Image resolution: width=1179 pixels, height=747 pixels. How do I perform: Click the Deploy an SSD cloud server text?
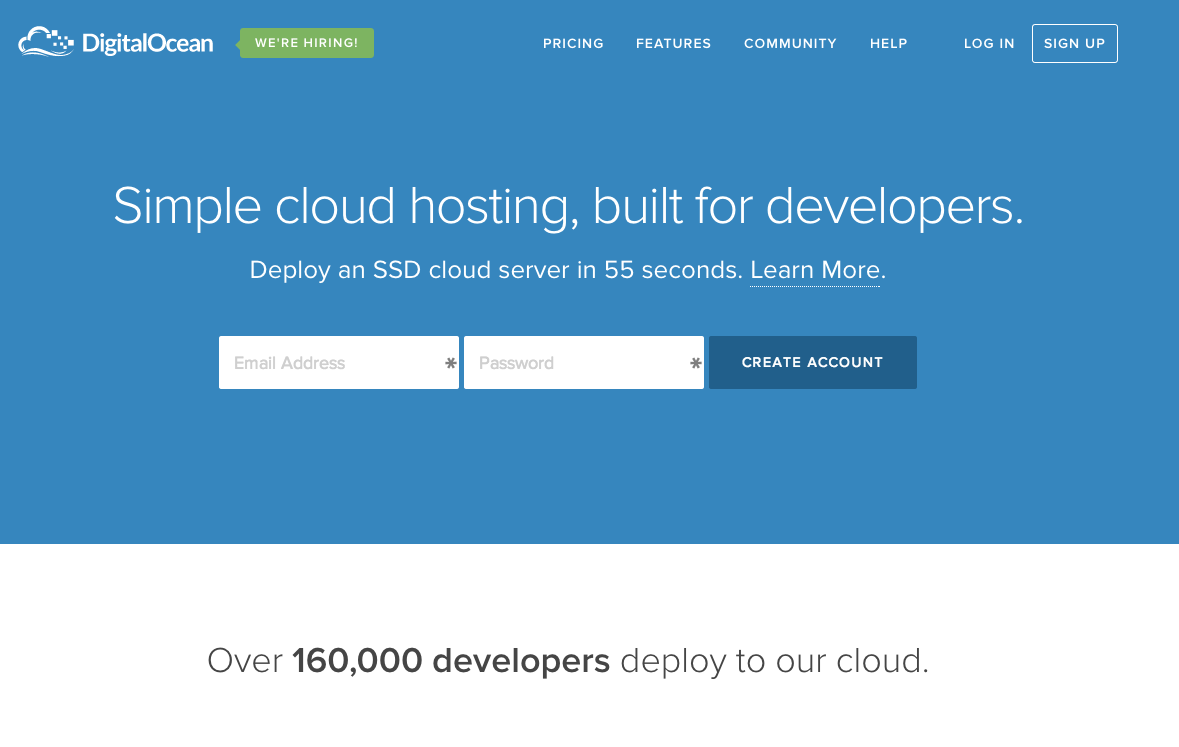click(x=495, y=270)
